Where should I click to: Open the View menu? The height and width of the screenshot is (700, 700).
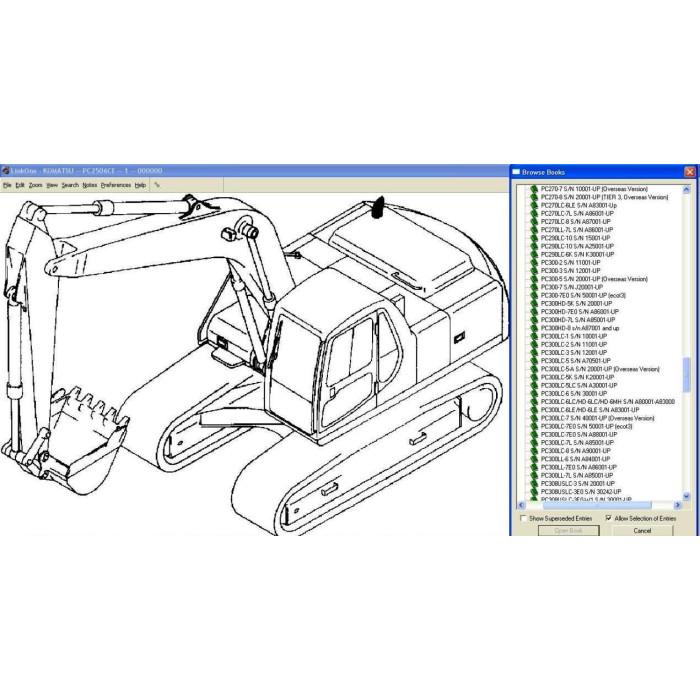coord(52,185)
